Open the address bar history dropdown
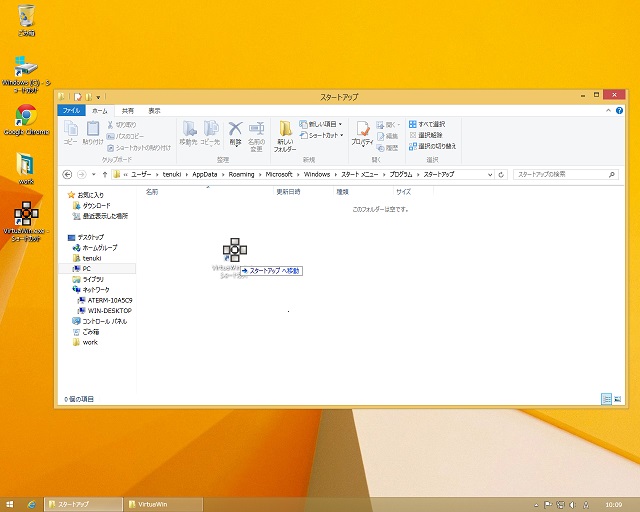640x512 pixels. coord(489,174)
